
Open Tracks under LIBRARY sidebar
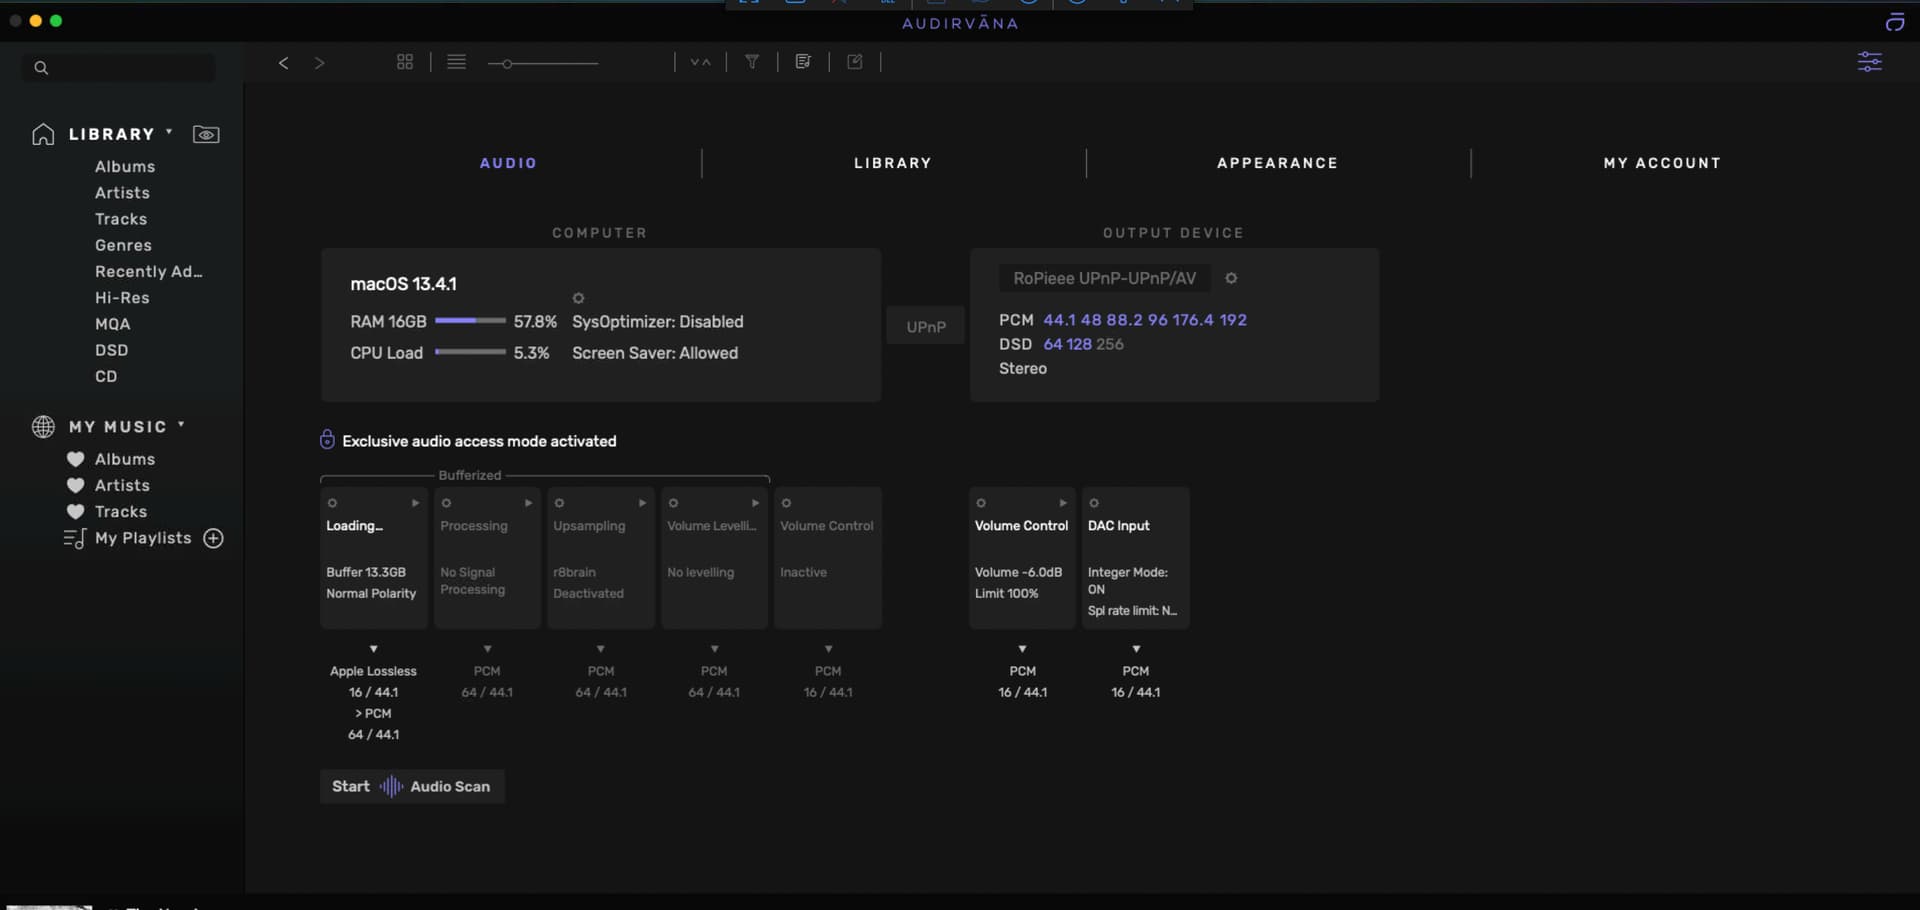121,219
